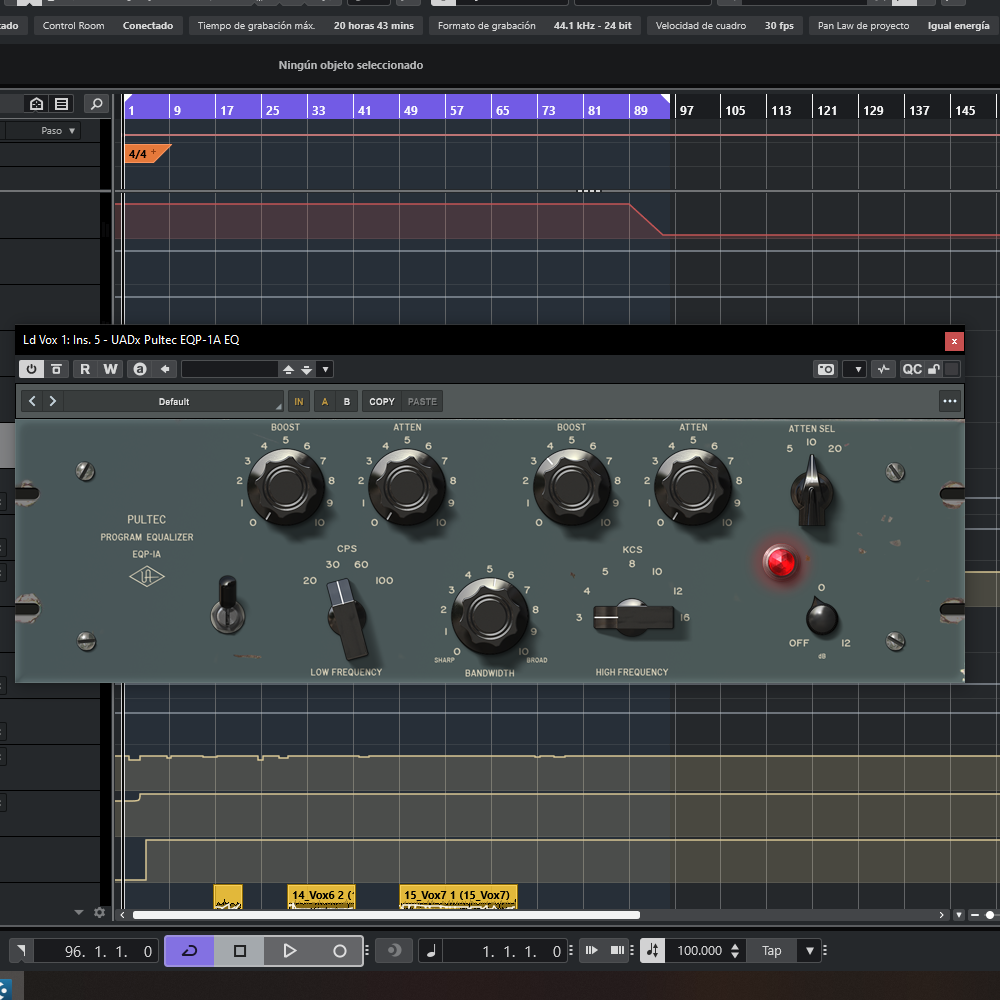Image resolution: width=1000 pixels, height=1000 pixels.
Task: Click the quarter-note time format icon
Action: [431, 952]
